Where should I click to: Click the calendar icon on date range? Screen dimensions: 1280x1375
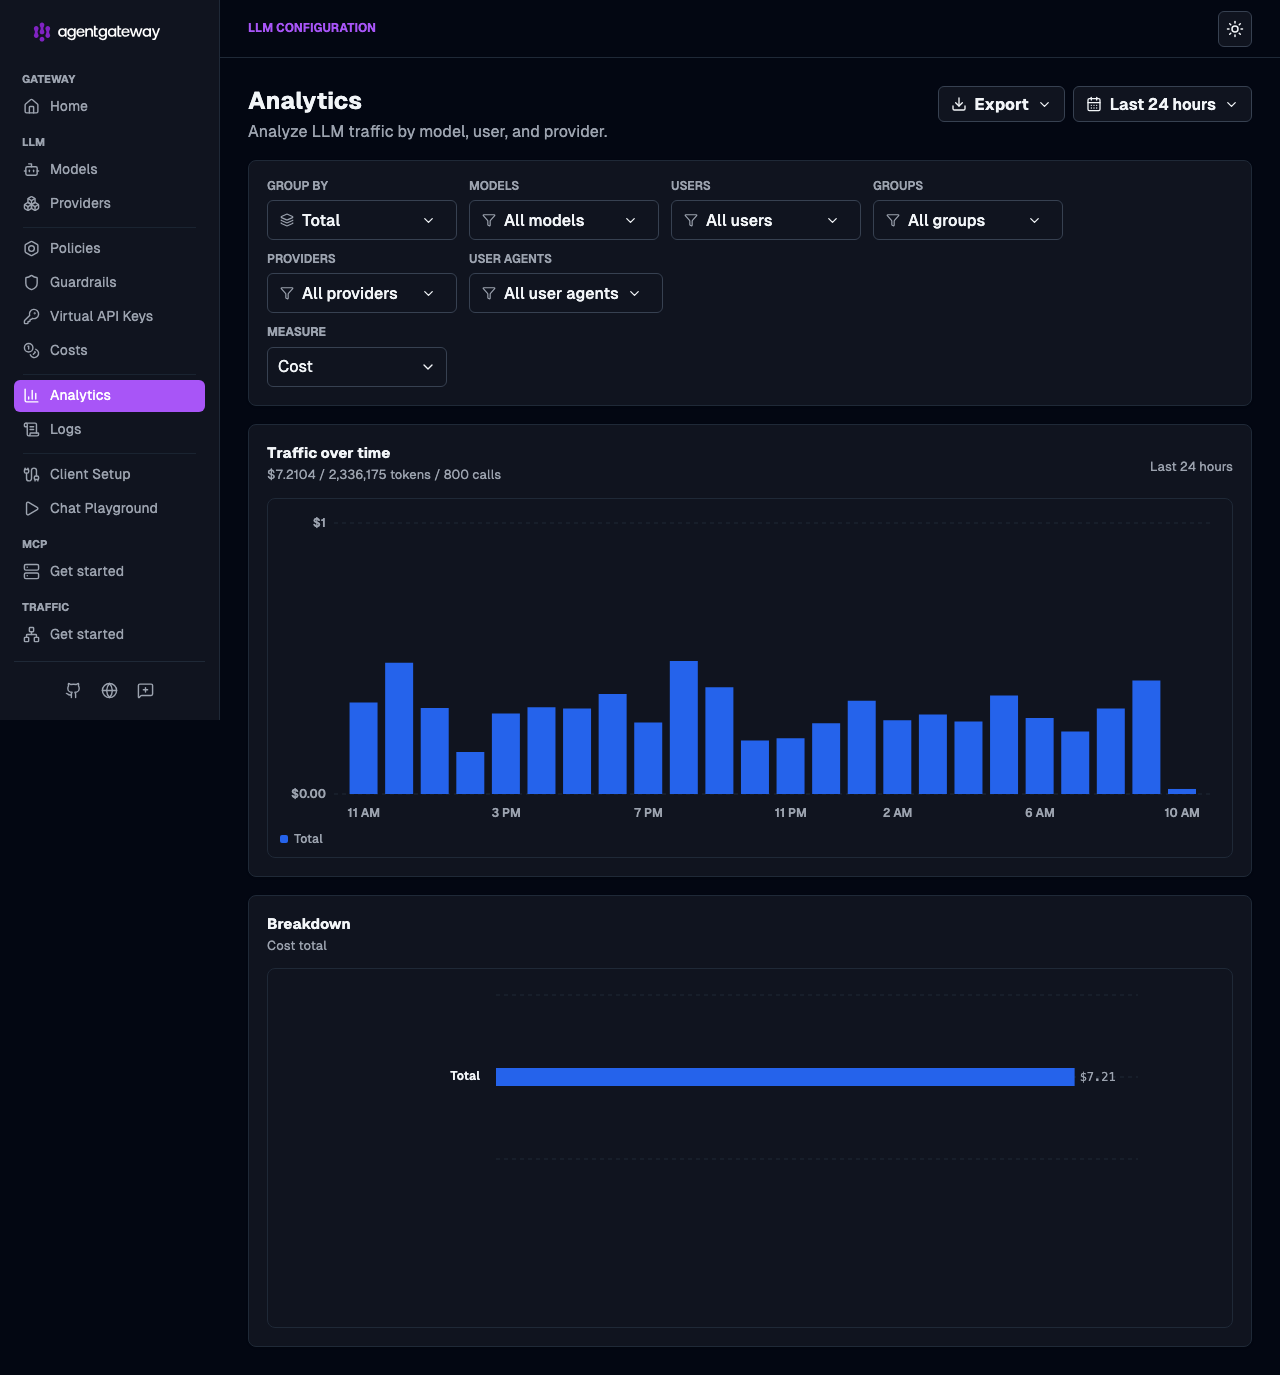(x=1094, y=104)
